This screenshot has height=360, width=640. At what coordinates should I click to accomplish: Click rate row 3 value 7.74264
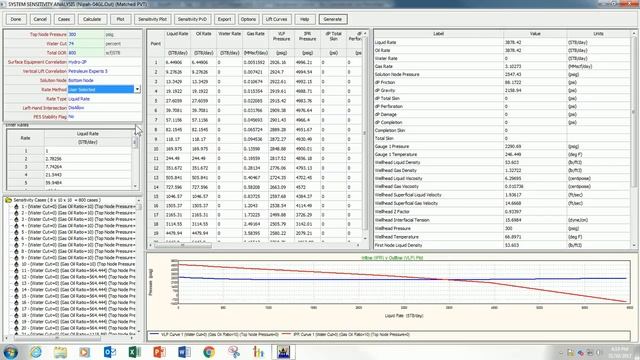[x=88, y=167]
